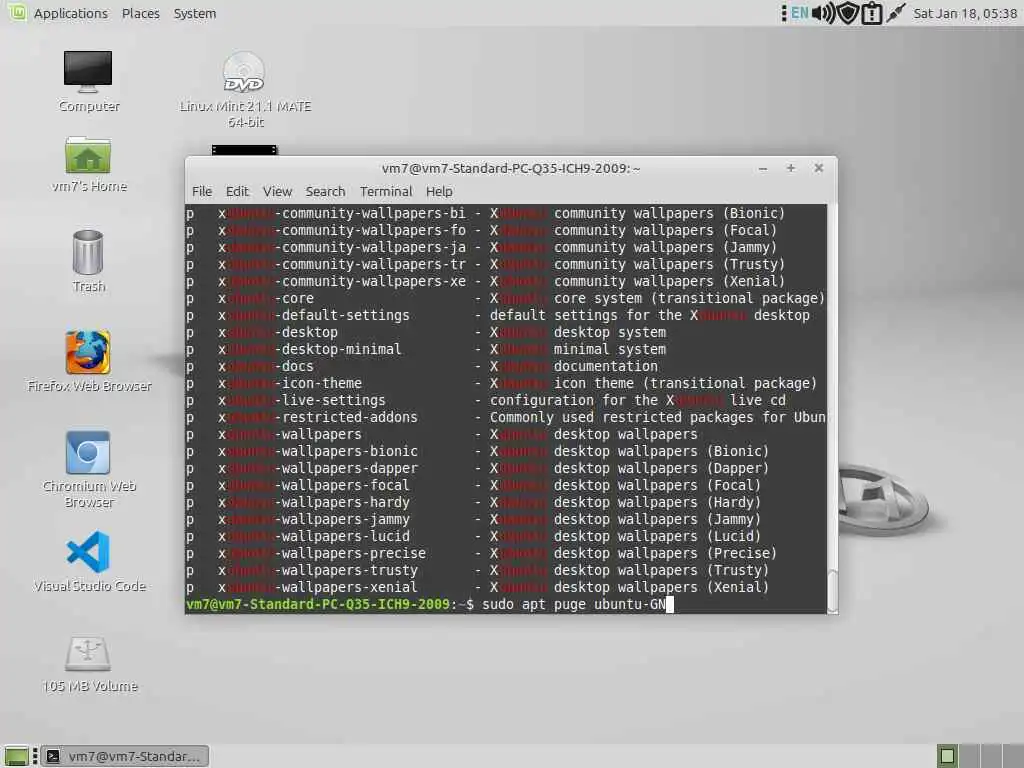
Task: Minimize the terminal window
Action: 762,168
